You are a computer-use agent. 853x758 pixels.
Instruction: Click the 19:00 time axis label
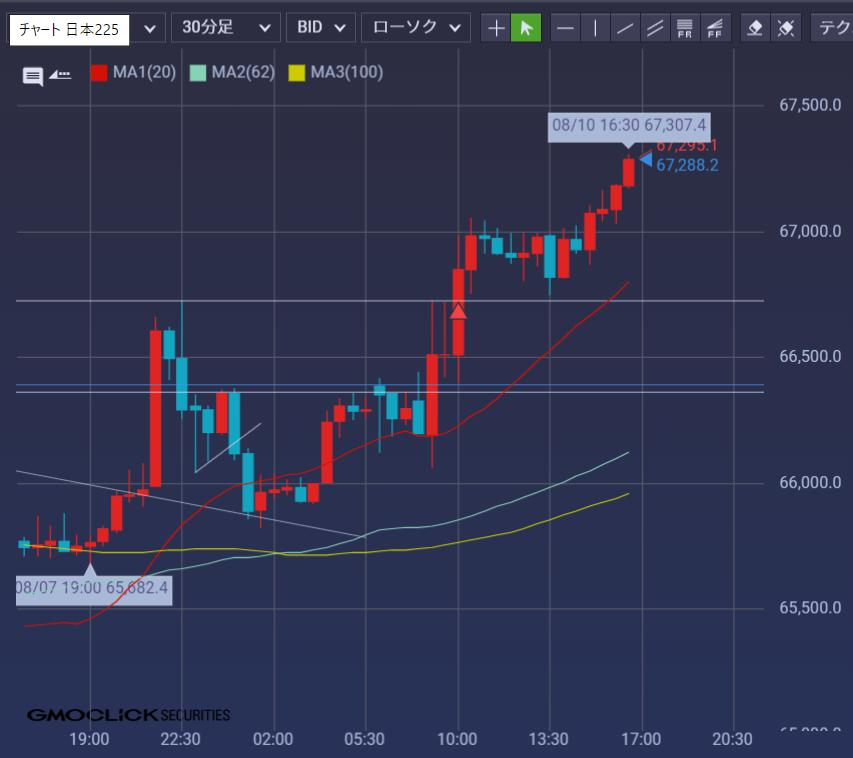(89, 739)
